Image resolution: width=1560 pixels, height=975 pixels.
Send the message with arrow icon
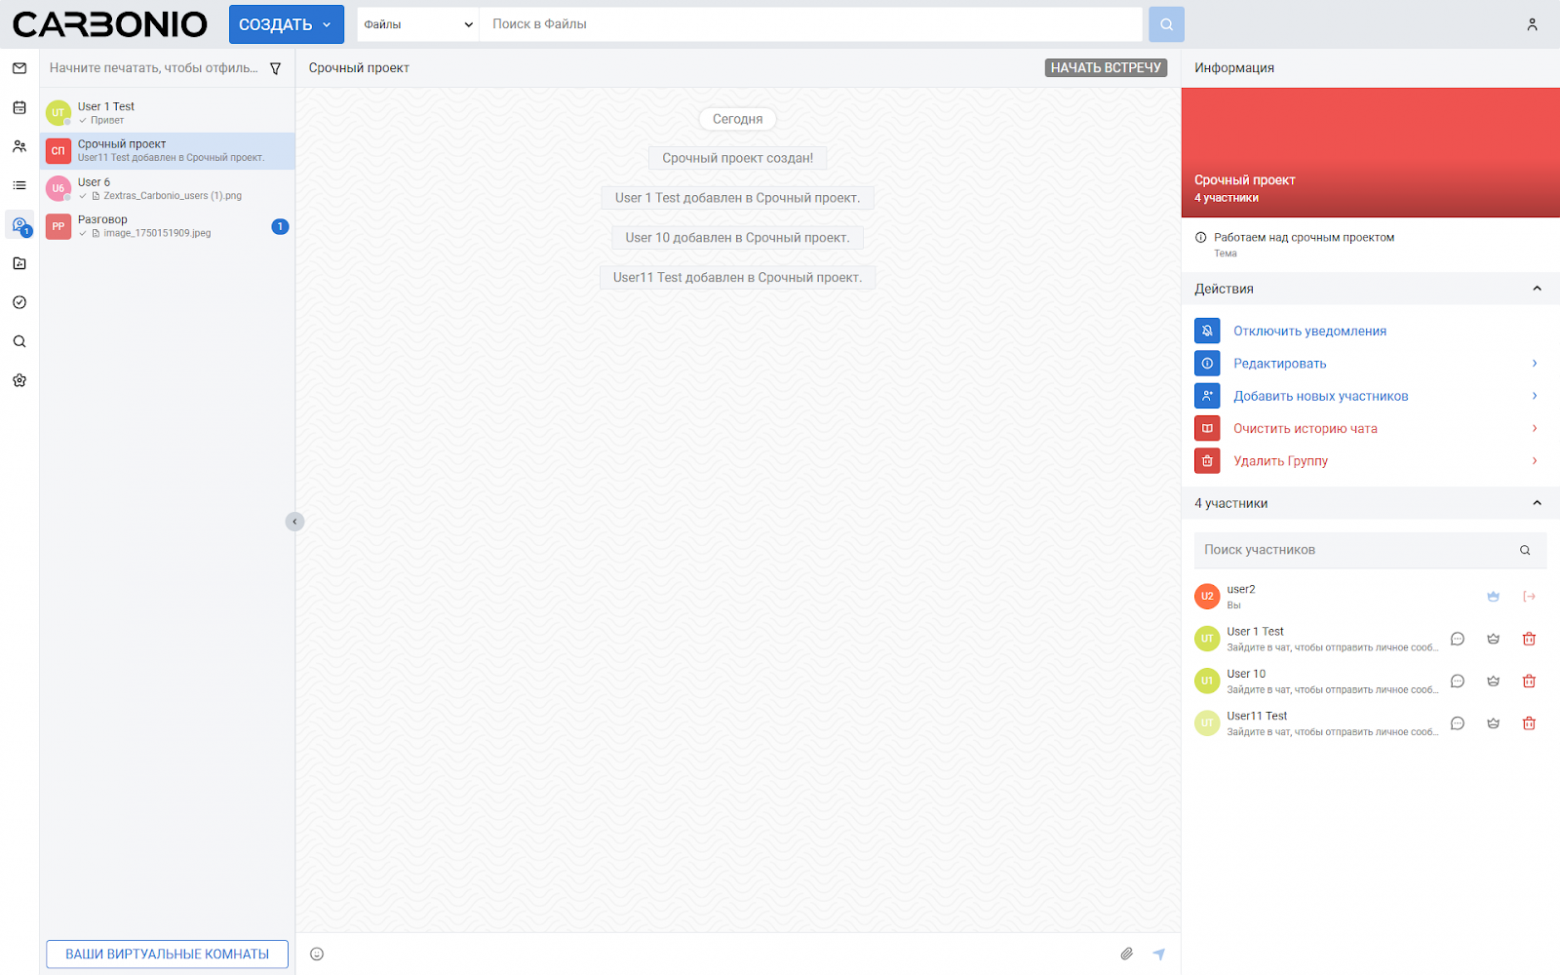point(1159,954)
